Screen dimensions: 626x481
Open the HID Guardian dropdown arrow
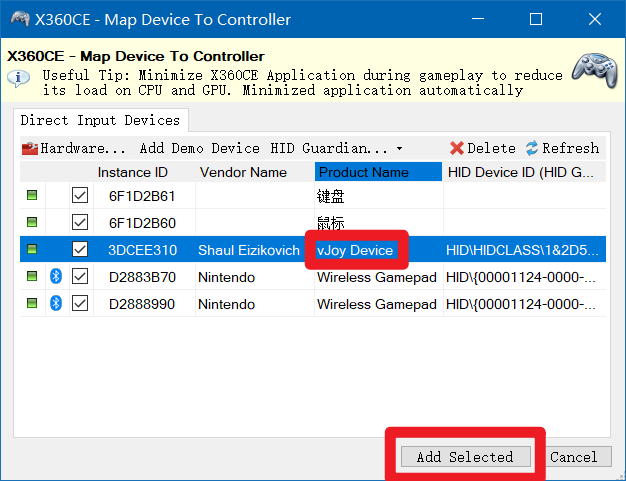pos(399,149)
